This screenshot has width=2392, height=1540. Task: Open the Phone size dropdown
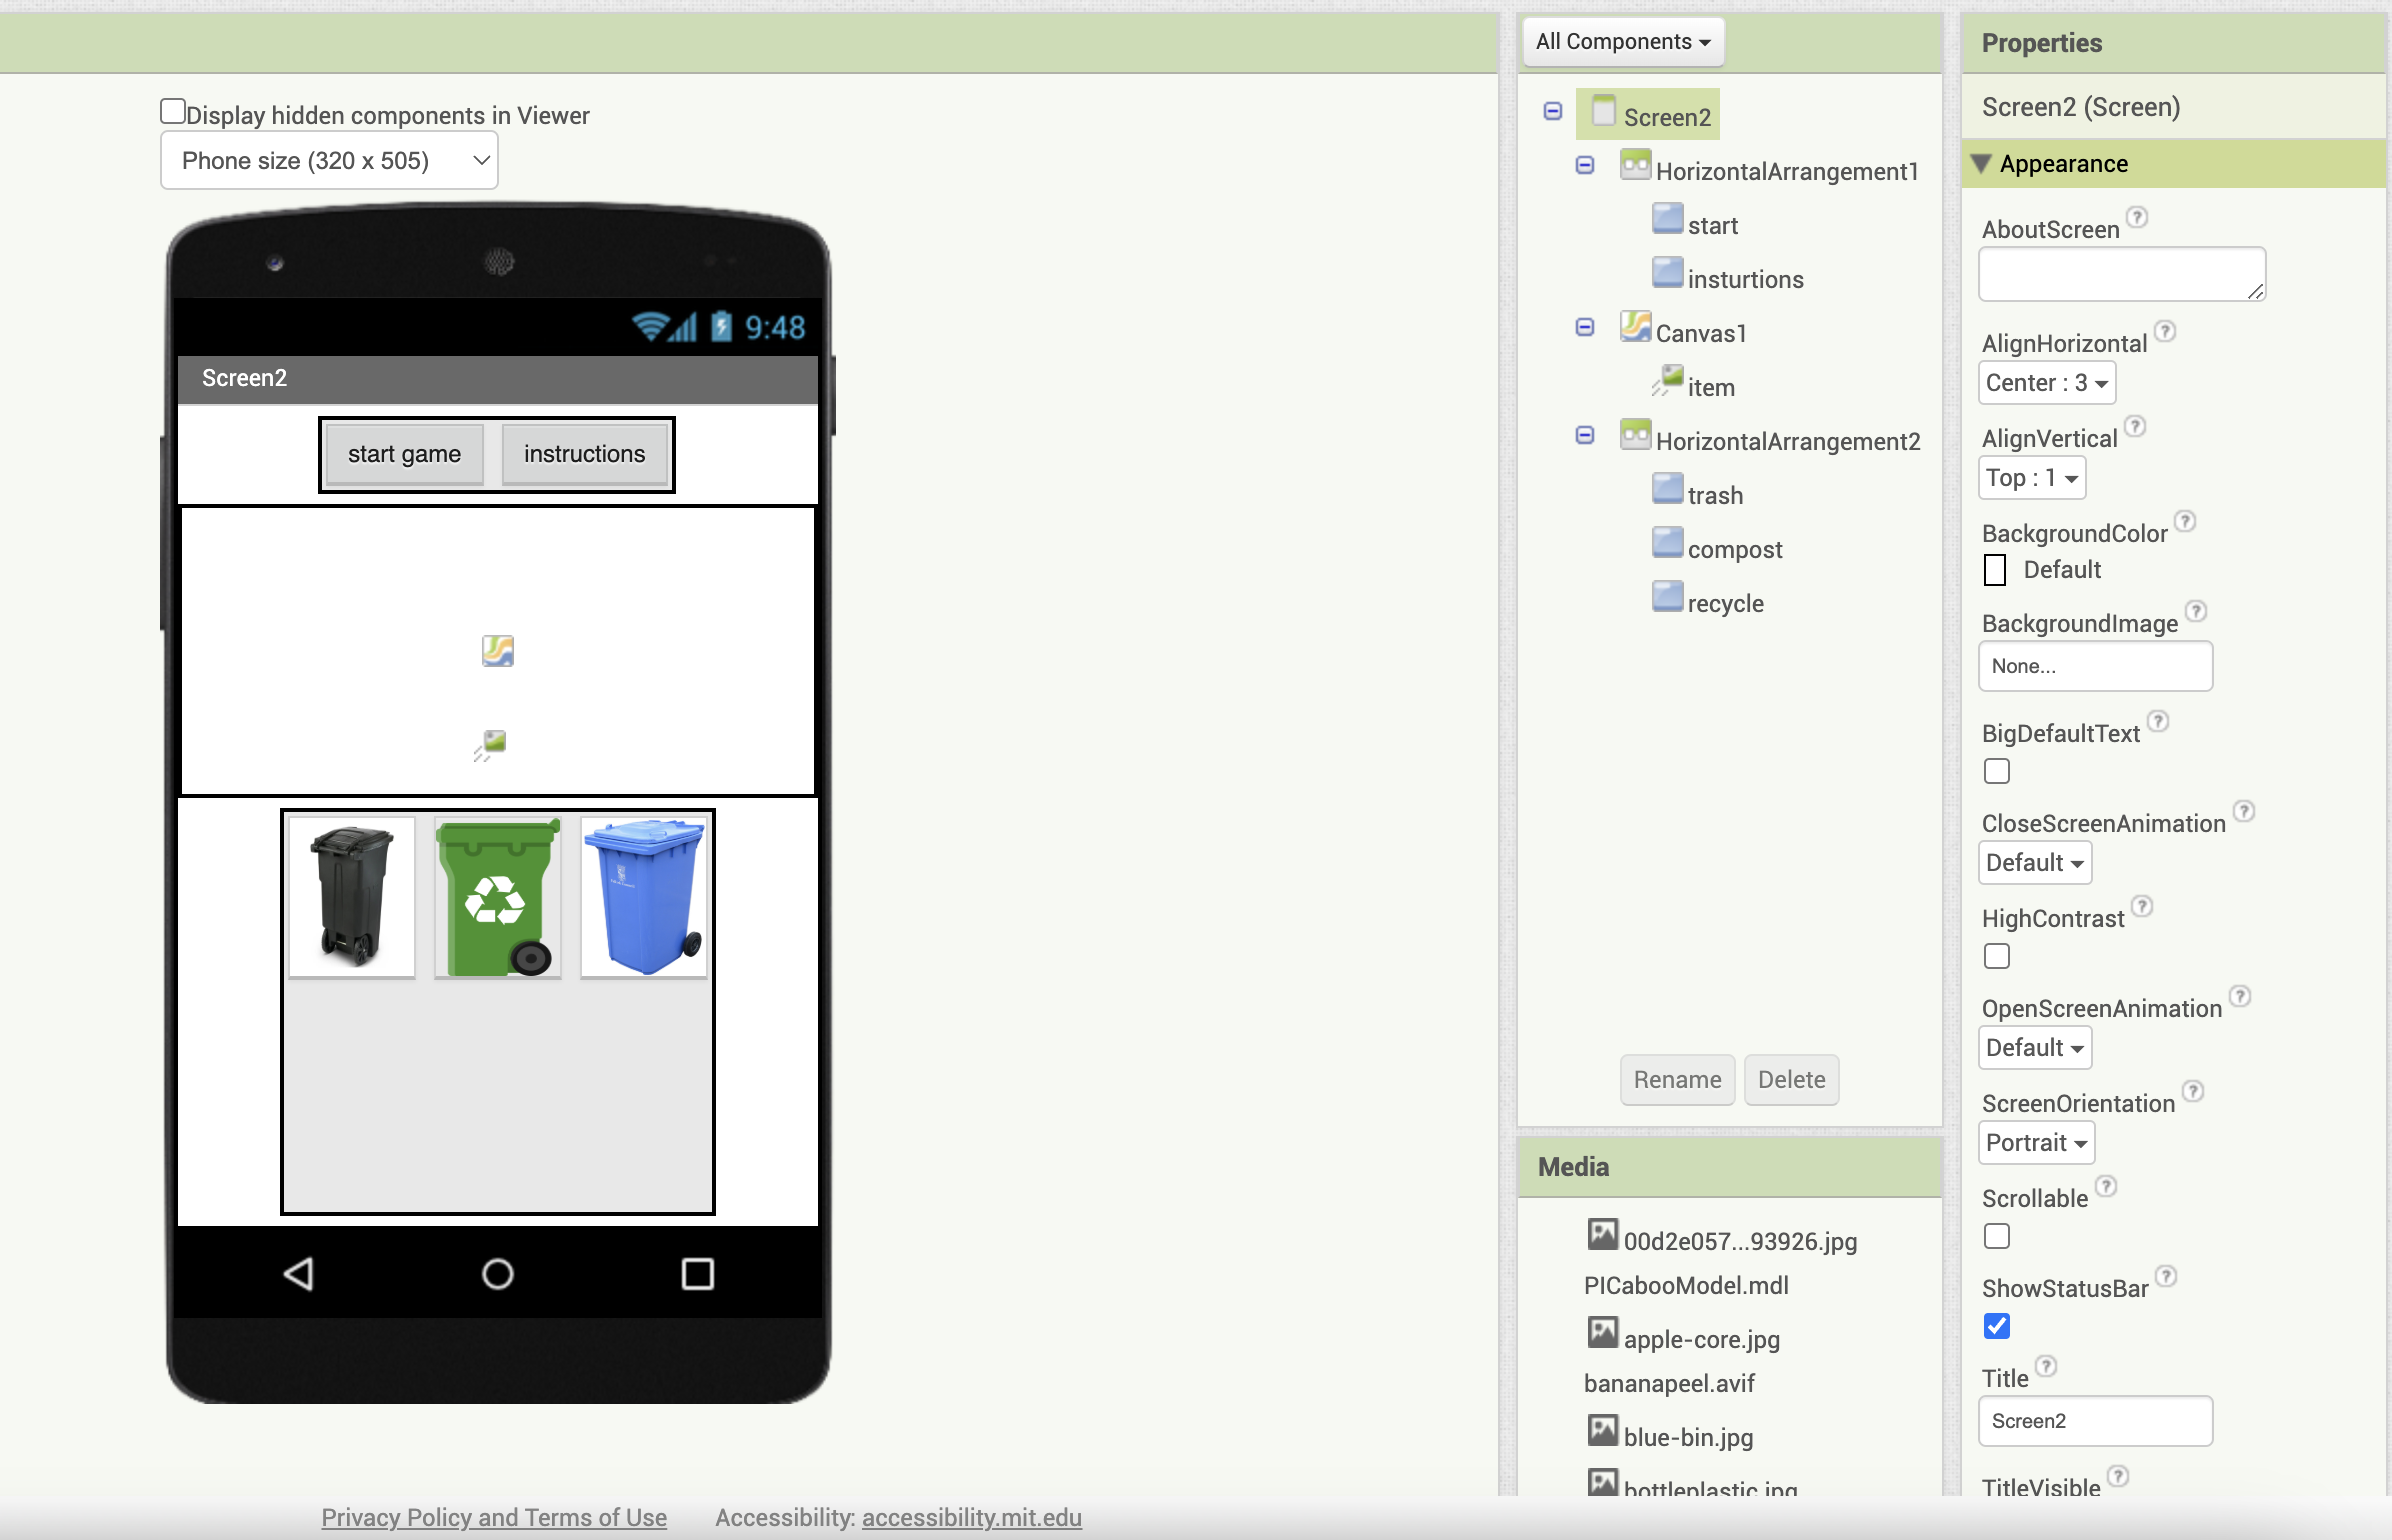329,161
